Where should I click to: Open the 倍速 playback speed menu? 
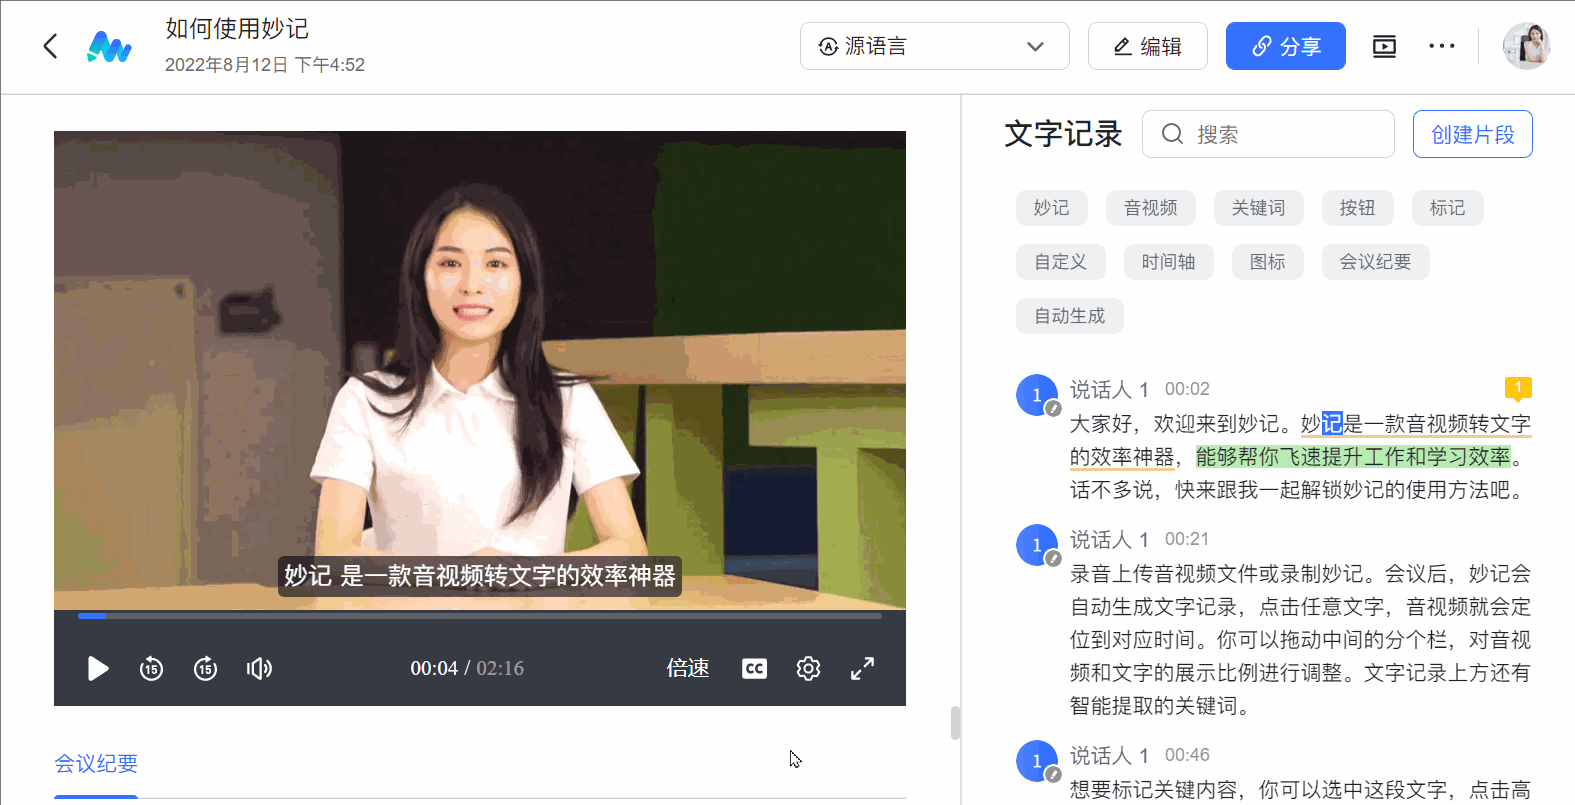[x=688, y=668]
